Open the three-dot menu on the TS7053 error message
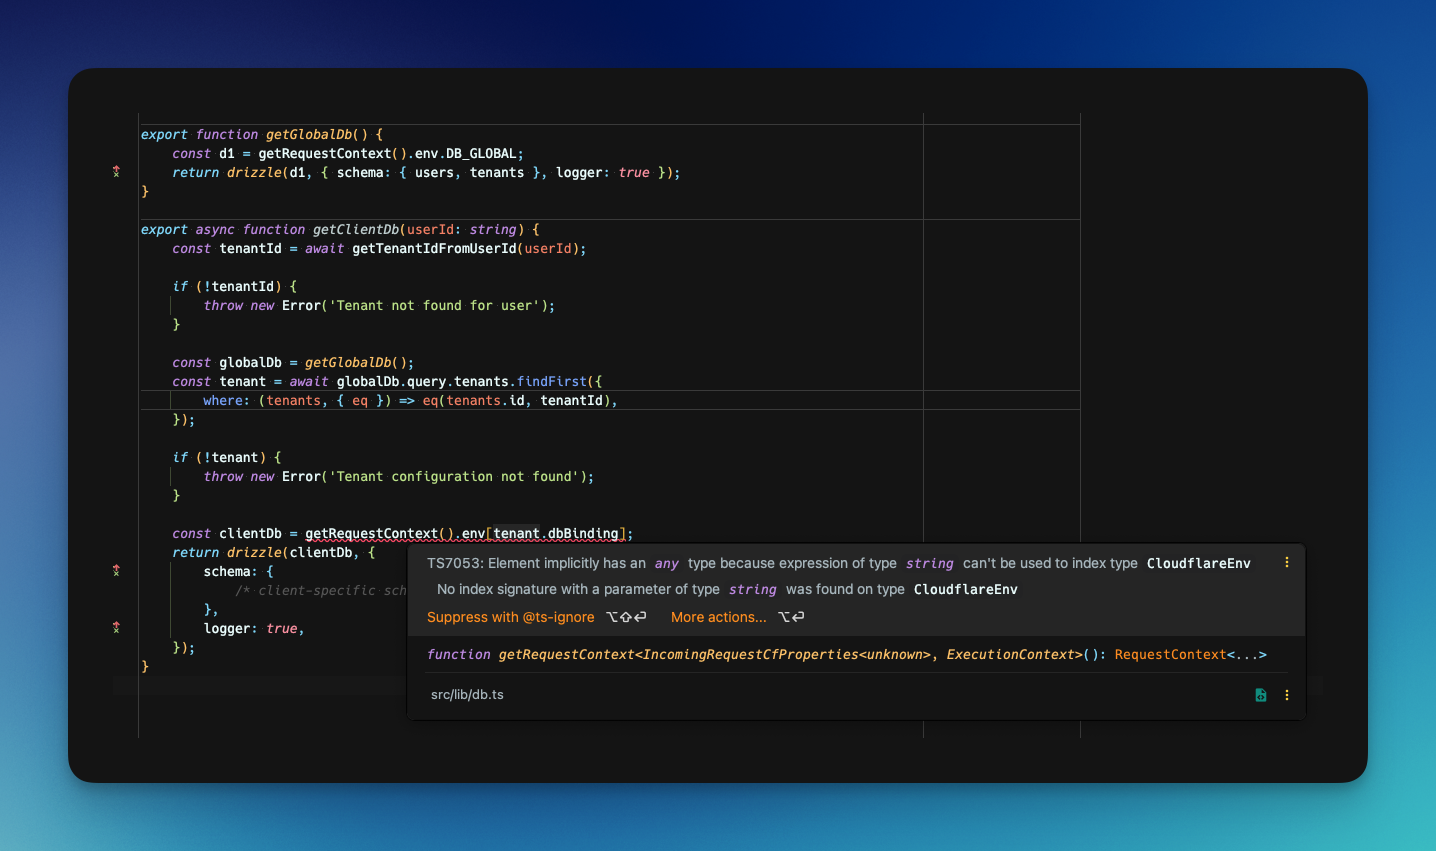The image size is (1436, 851). click(1287, 563)
